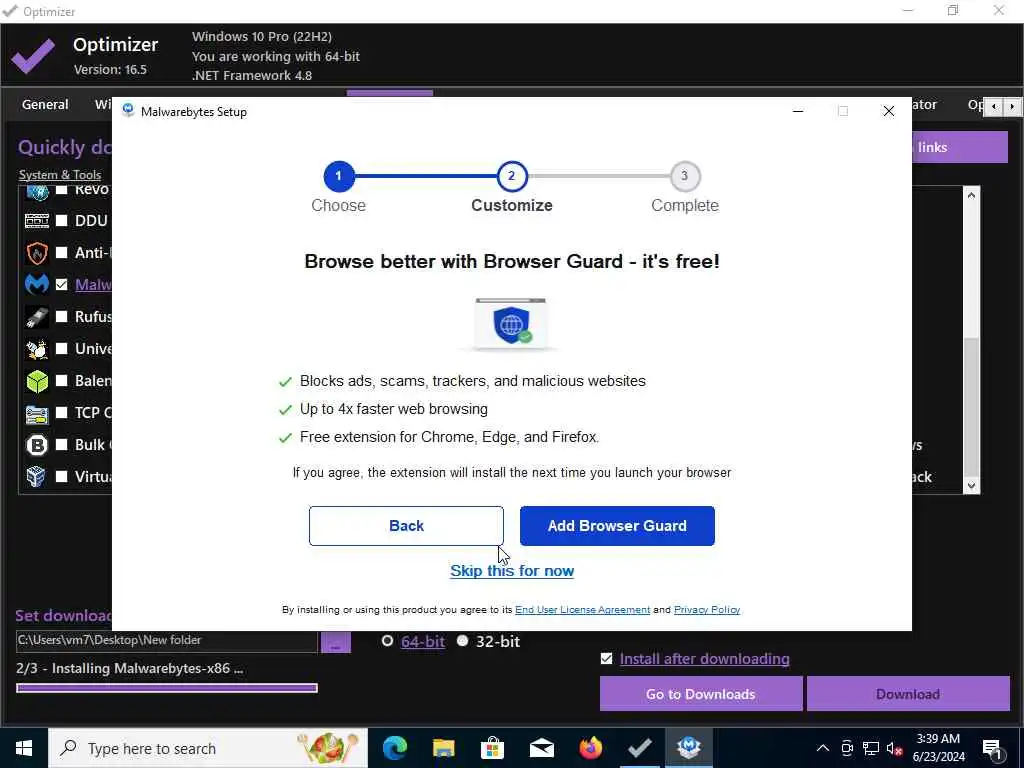Click list scrollbar down arrow

[971, 485]
